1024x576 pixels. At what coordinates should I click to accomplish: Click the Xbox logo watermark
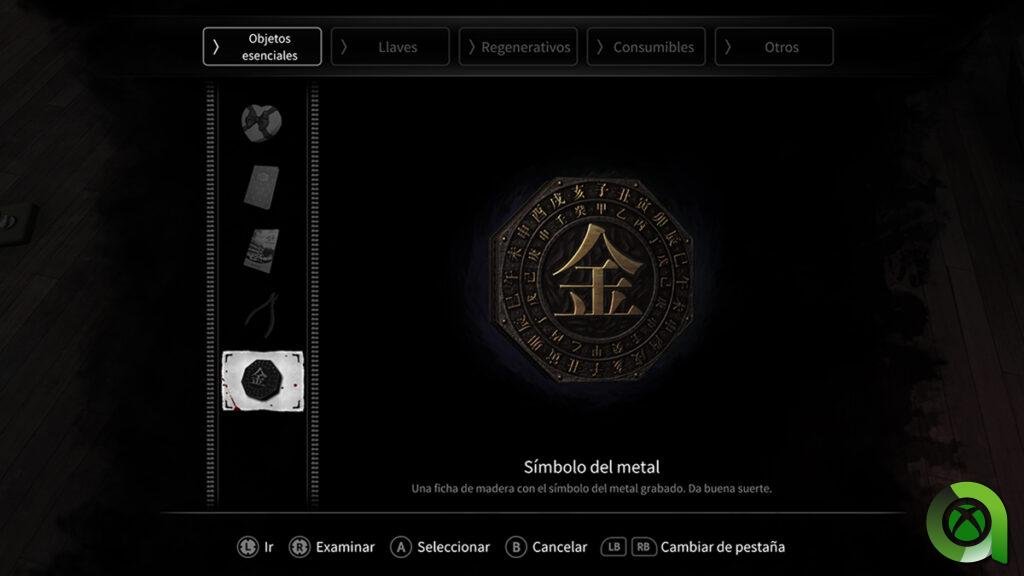tap(967, 522)
